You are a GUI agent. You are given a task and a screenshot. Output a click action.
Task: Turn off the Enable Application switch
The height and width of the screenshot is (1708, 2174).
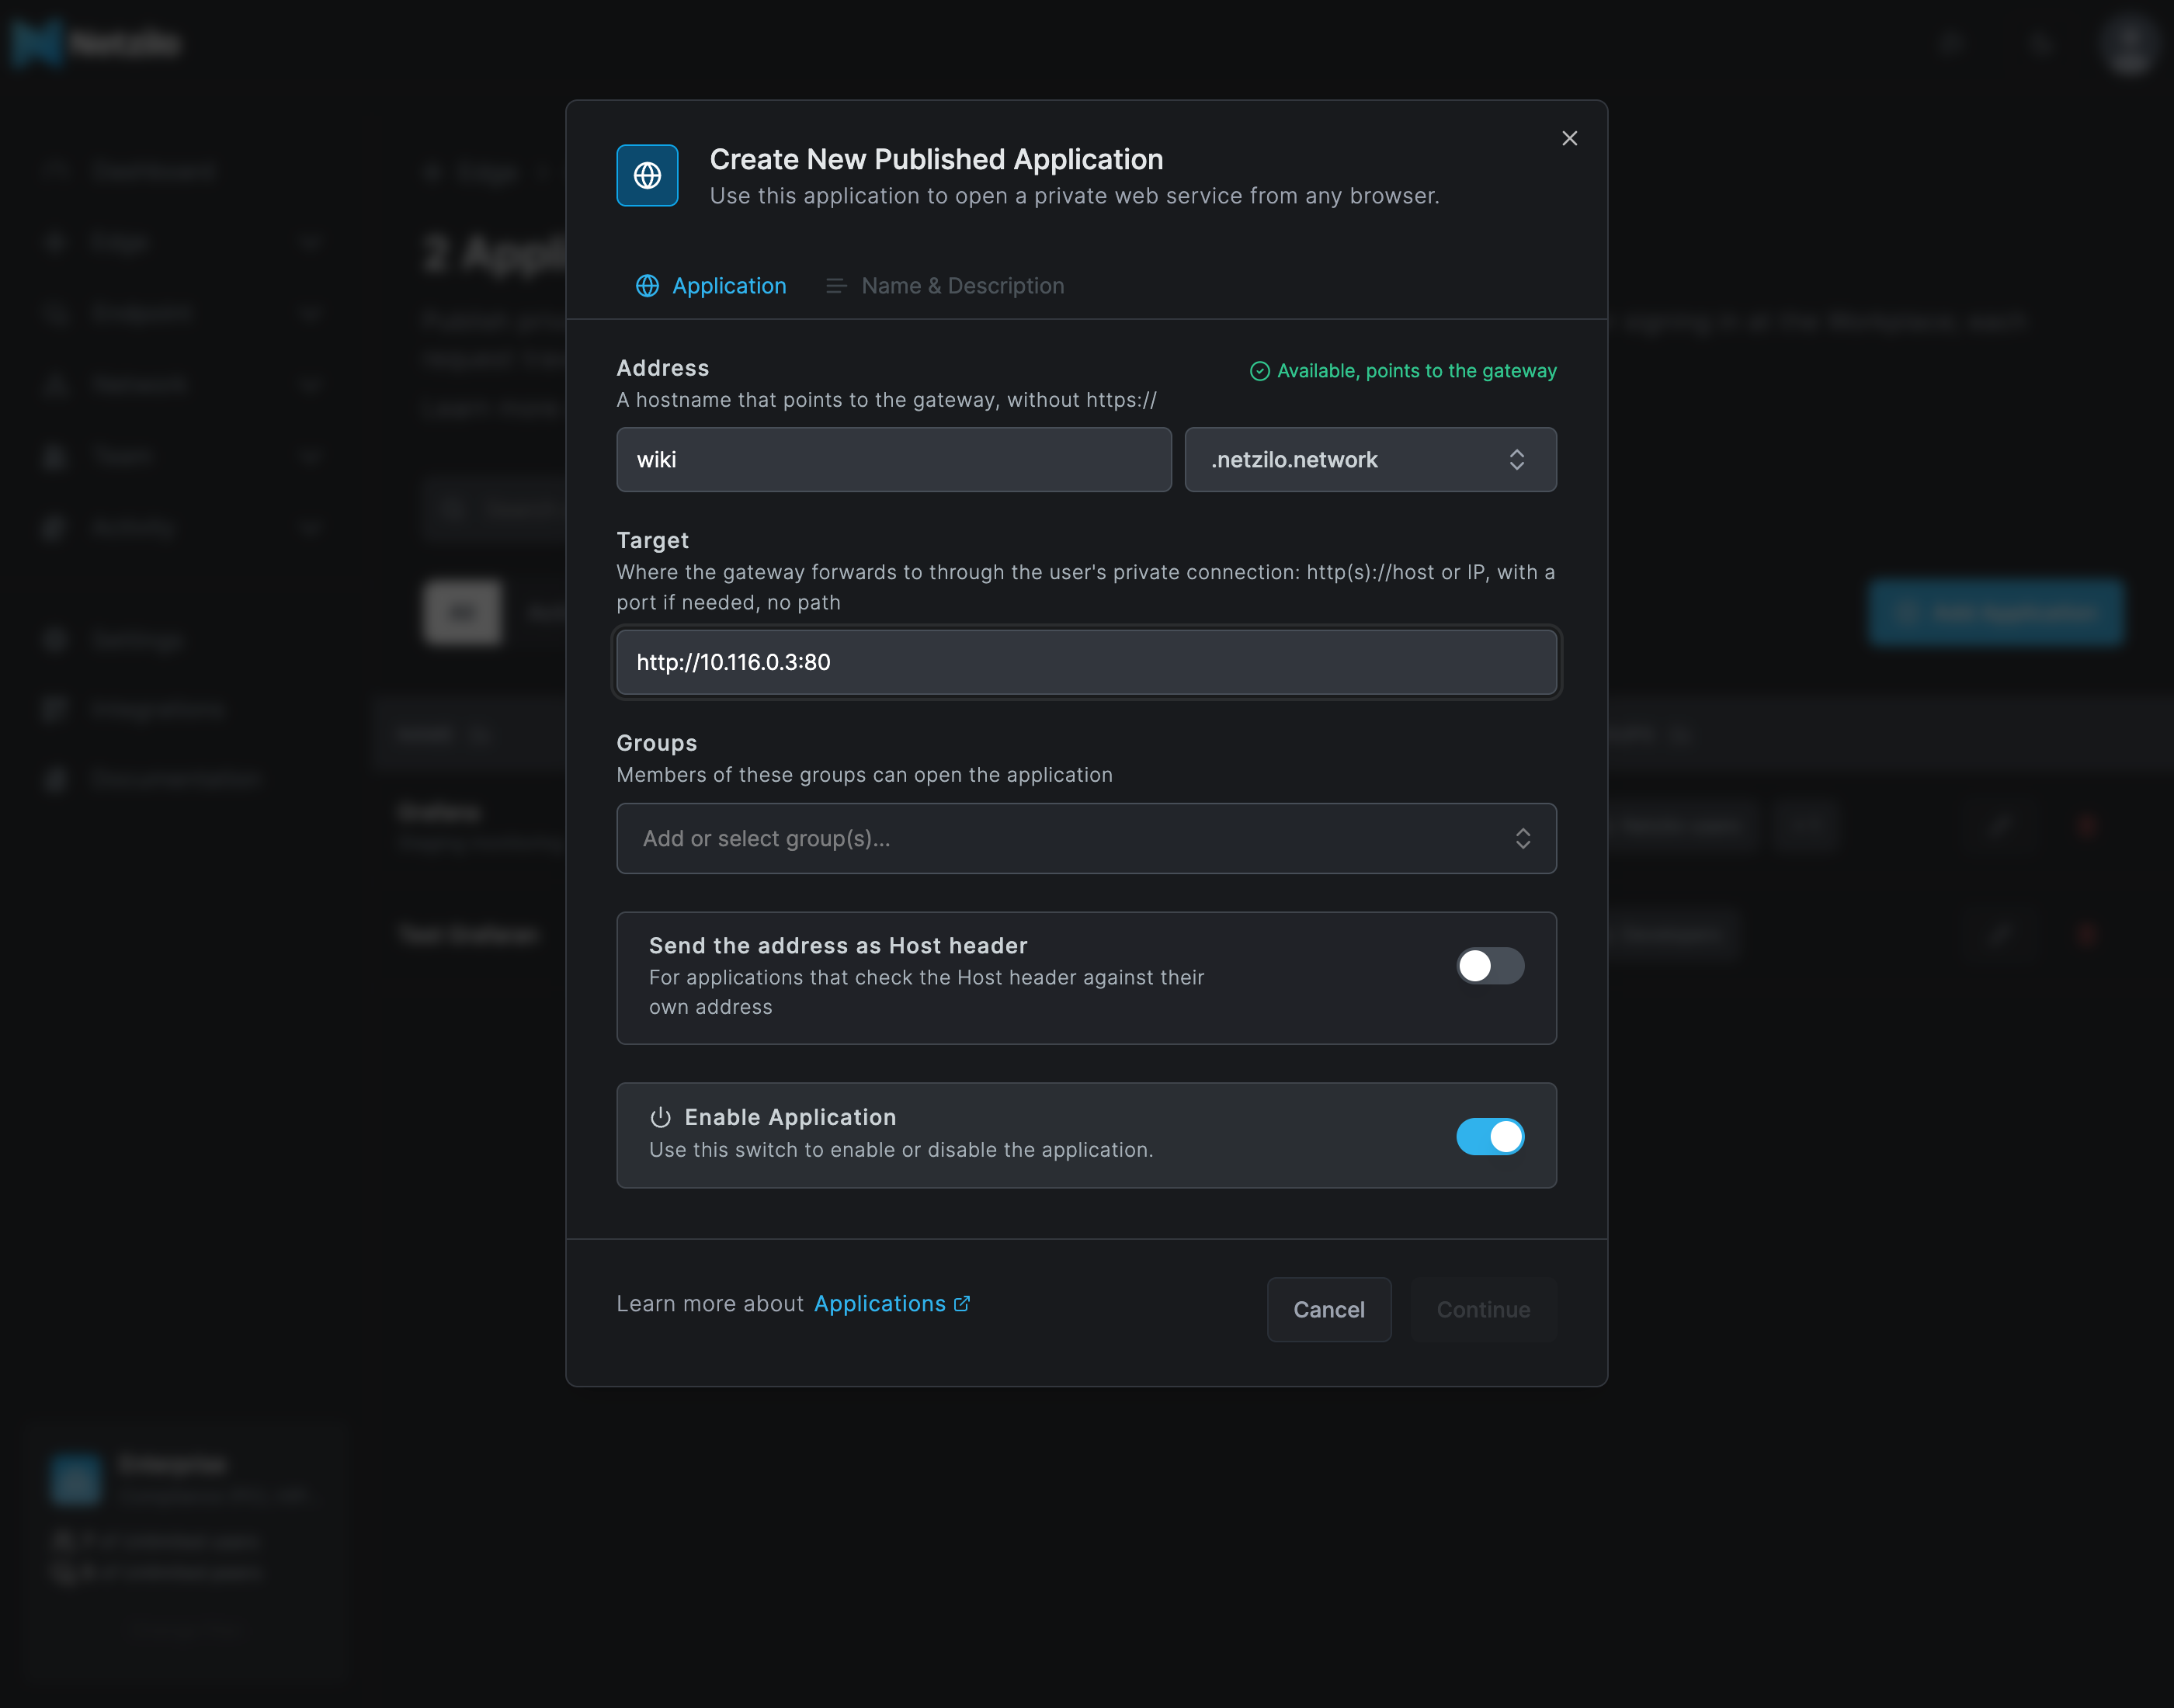click(x=1490, y=1137)
